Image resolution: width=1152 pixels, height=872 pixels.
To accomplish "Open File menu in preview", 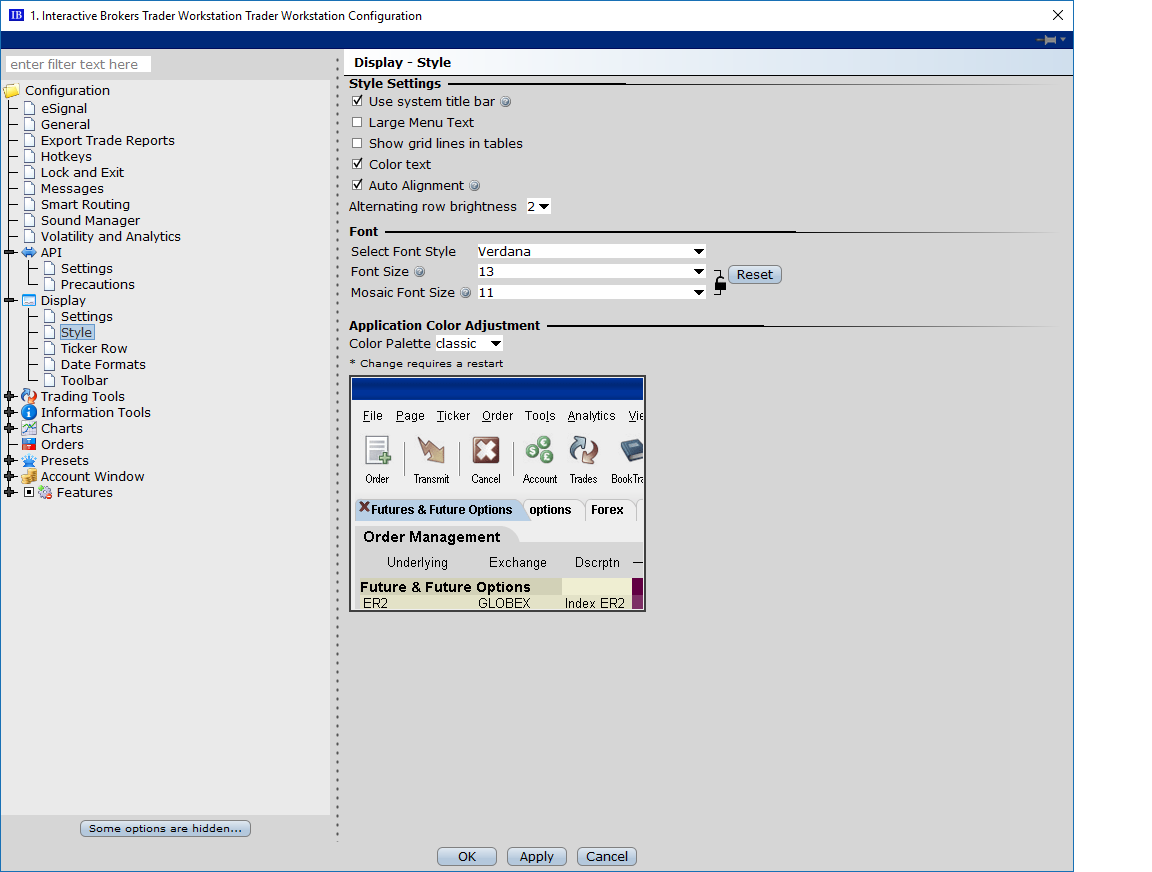I will point(372,416).
